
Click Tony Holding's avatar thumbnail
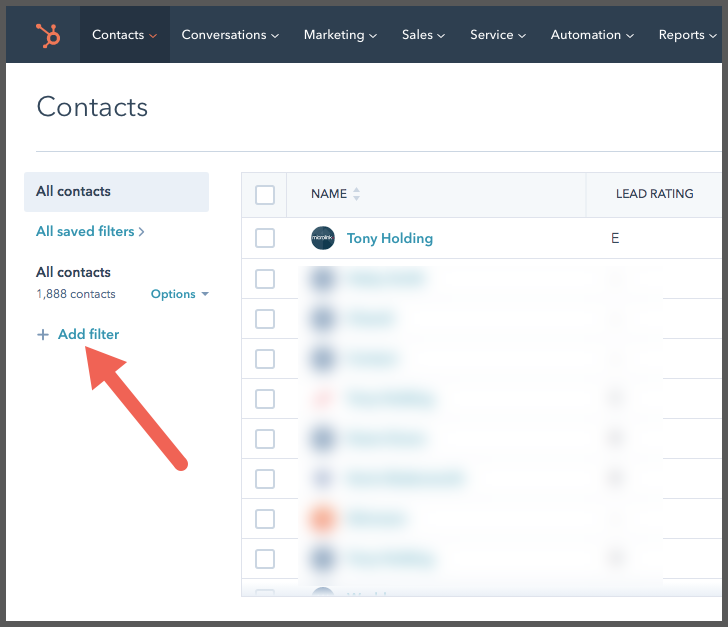coord(323,238)
